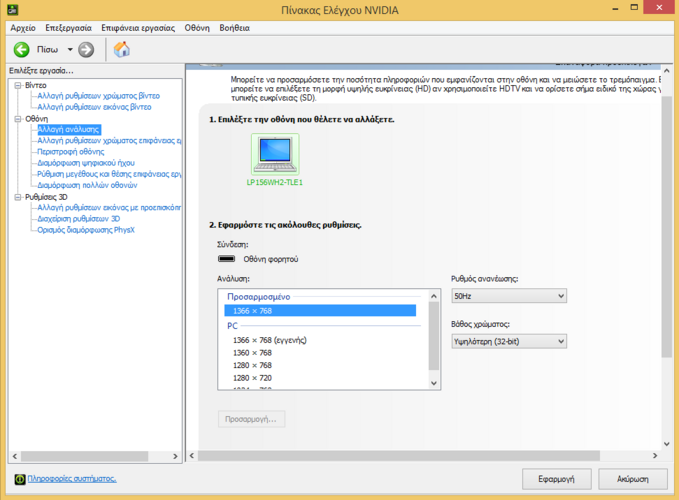The width and height of the screenshot is (679, 500).
Task: Open the Βοήθεια menu
Action: pos(234,28)
